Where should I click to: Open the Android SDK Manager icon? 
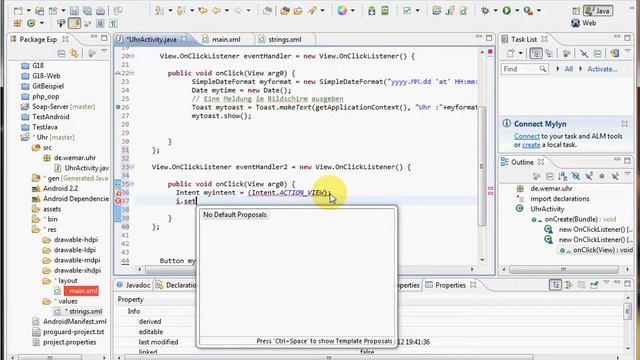pos(371,11)
